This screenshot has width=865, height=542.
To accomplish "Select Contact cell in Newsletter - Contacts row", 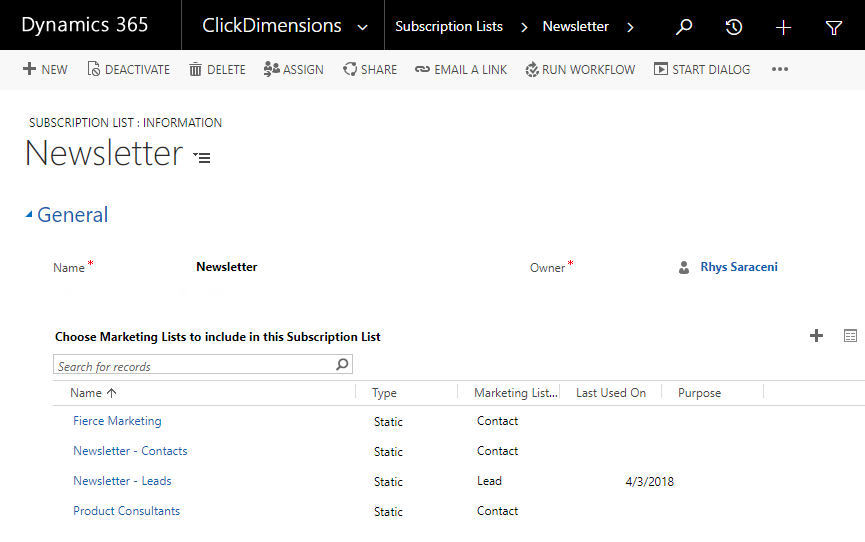I will (498, 451).
